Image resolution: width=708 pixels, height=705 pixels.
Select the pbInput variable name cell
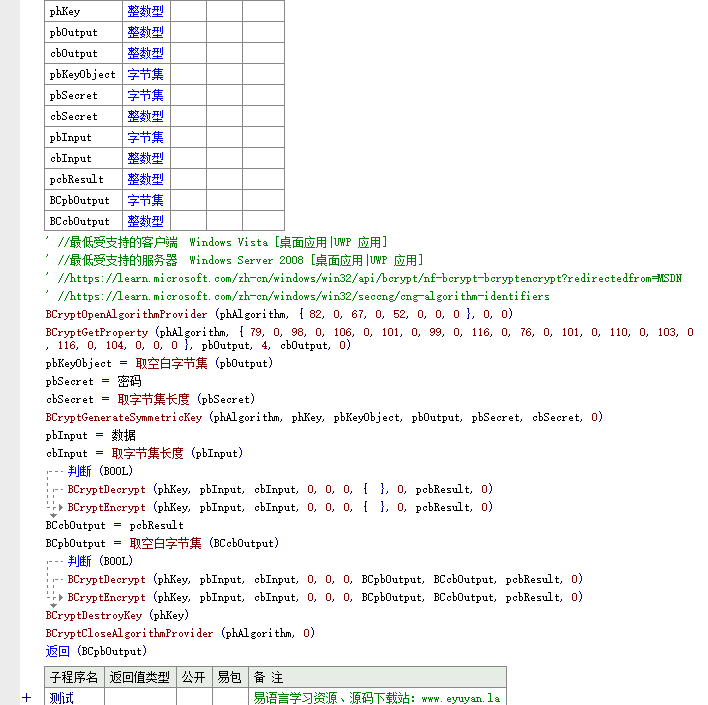click(x=84, y=137)
